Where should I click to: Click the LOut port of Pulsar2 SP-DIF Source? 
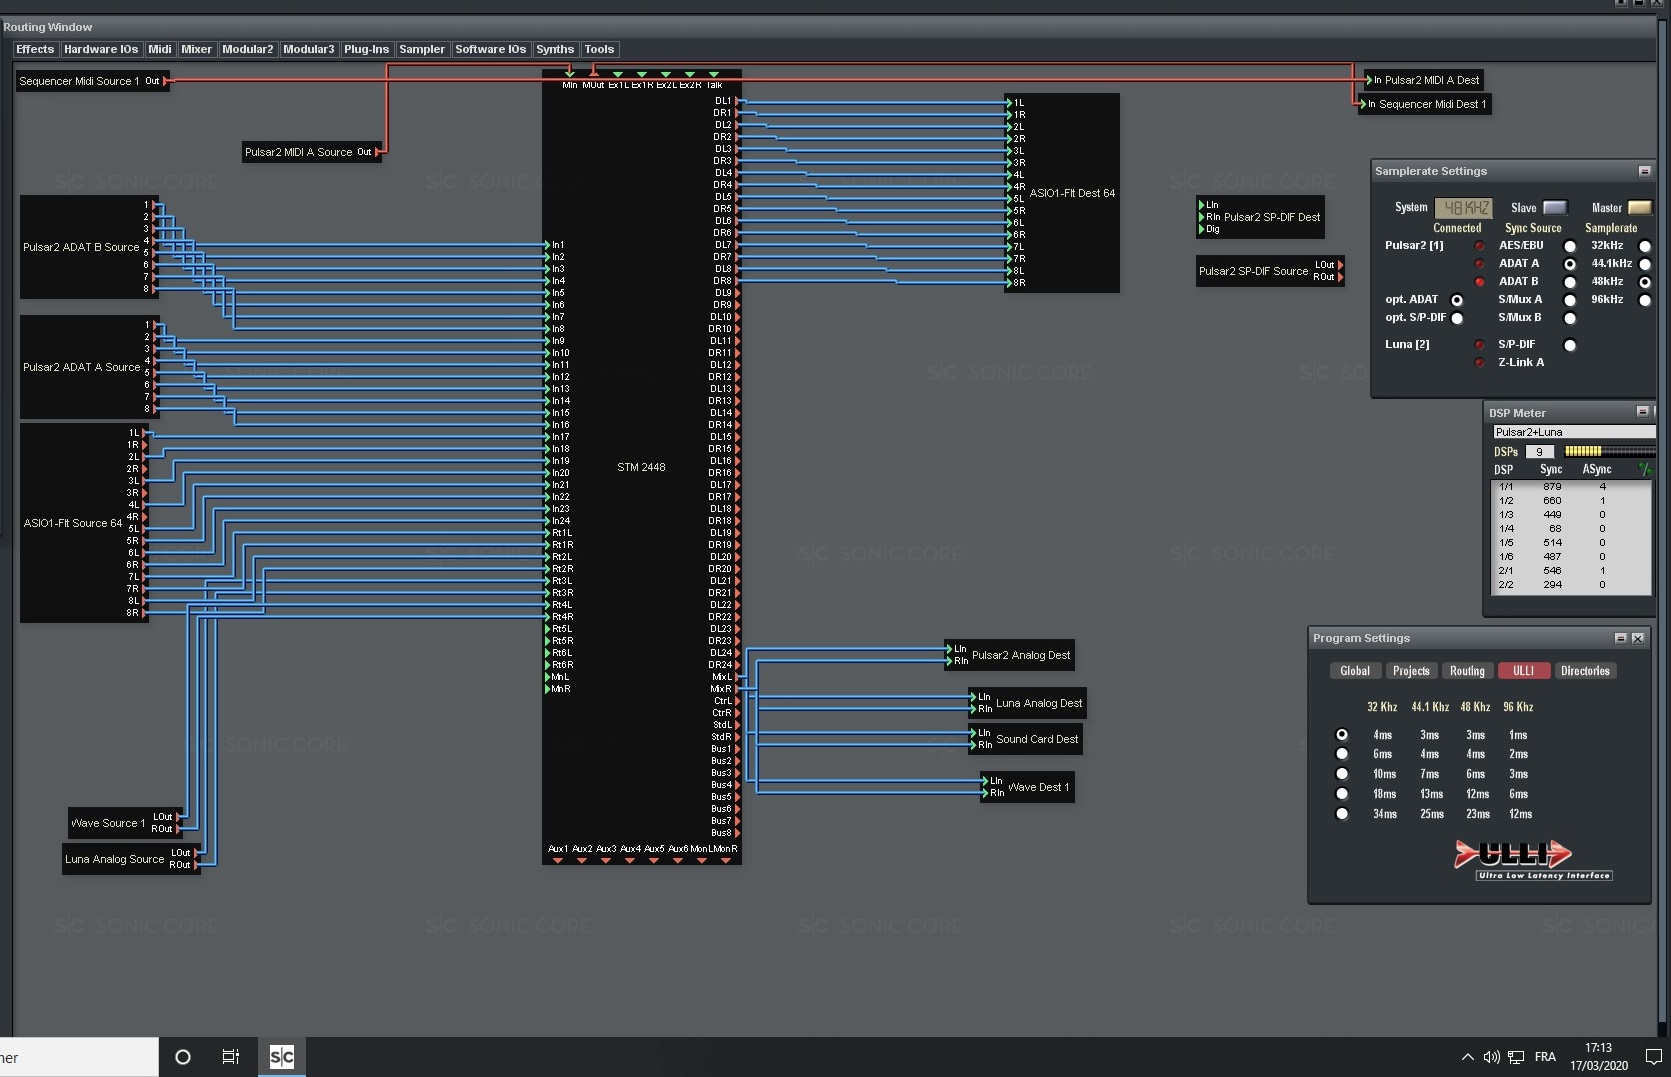coord(1340,265)
